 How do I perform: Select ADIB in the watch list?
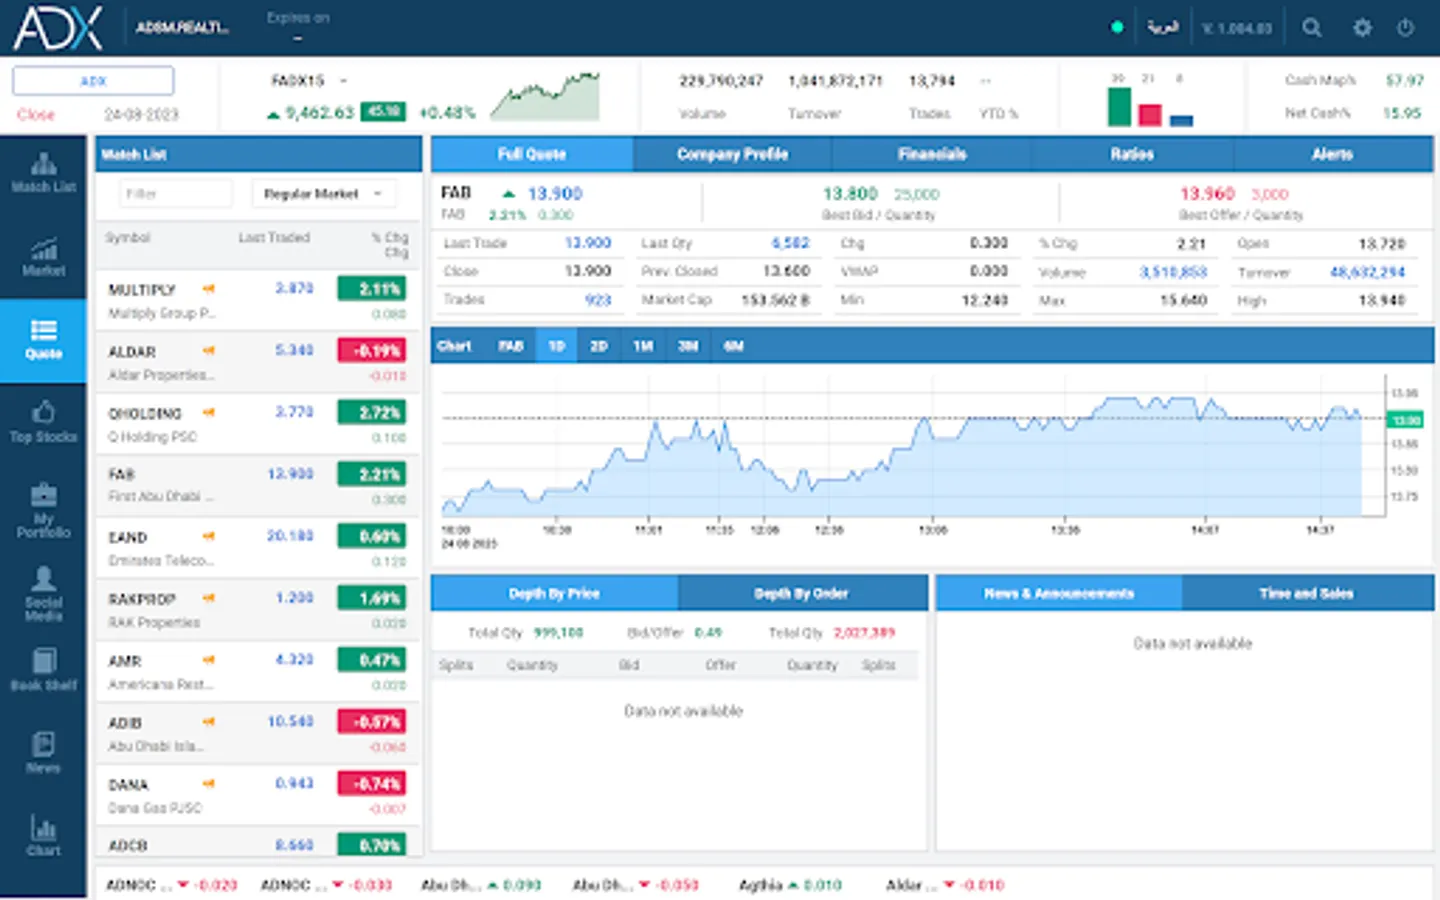258,733
